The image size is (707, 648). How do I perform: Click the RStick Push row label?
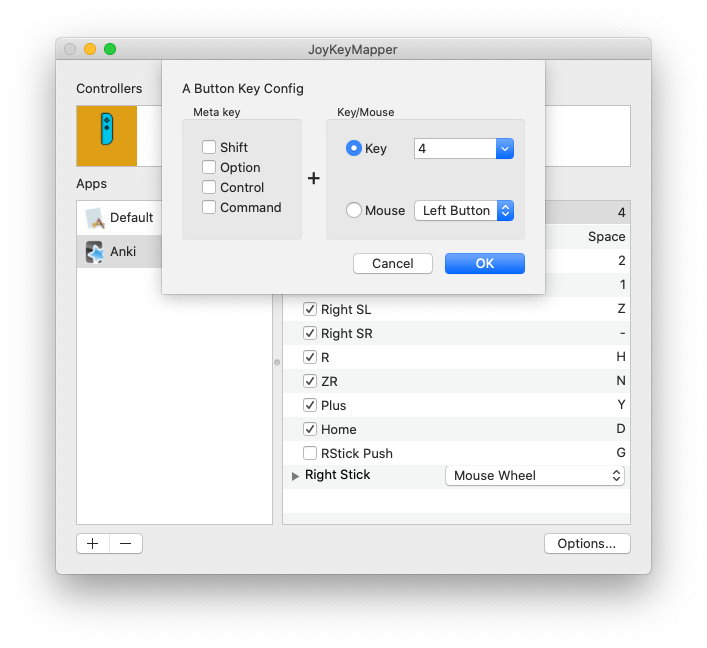[x=357, y=453]
